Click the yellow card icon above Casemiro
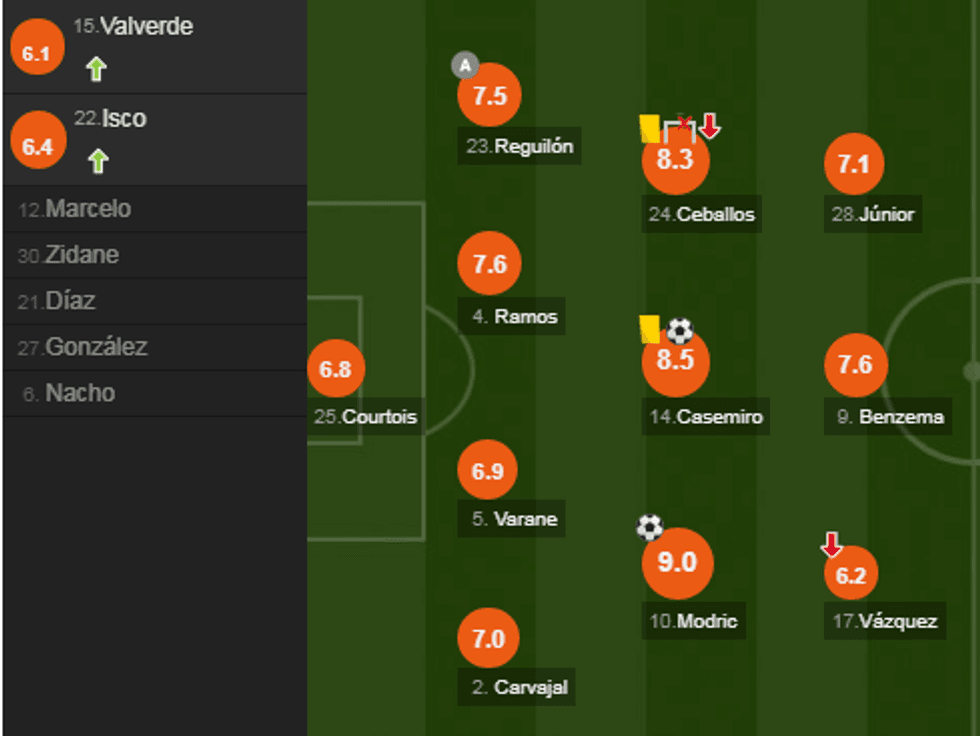Image resolution: width=980 pixels, height=736 pixels. [x=649, y=329]
